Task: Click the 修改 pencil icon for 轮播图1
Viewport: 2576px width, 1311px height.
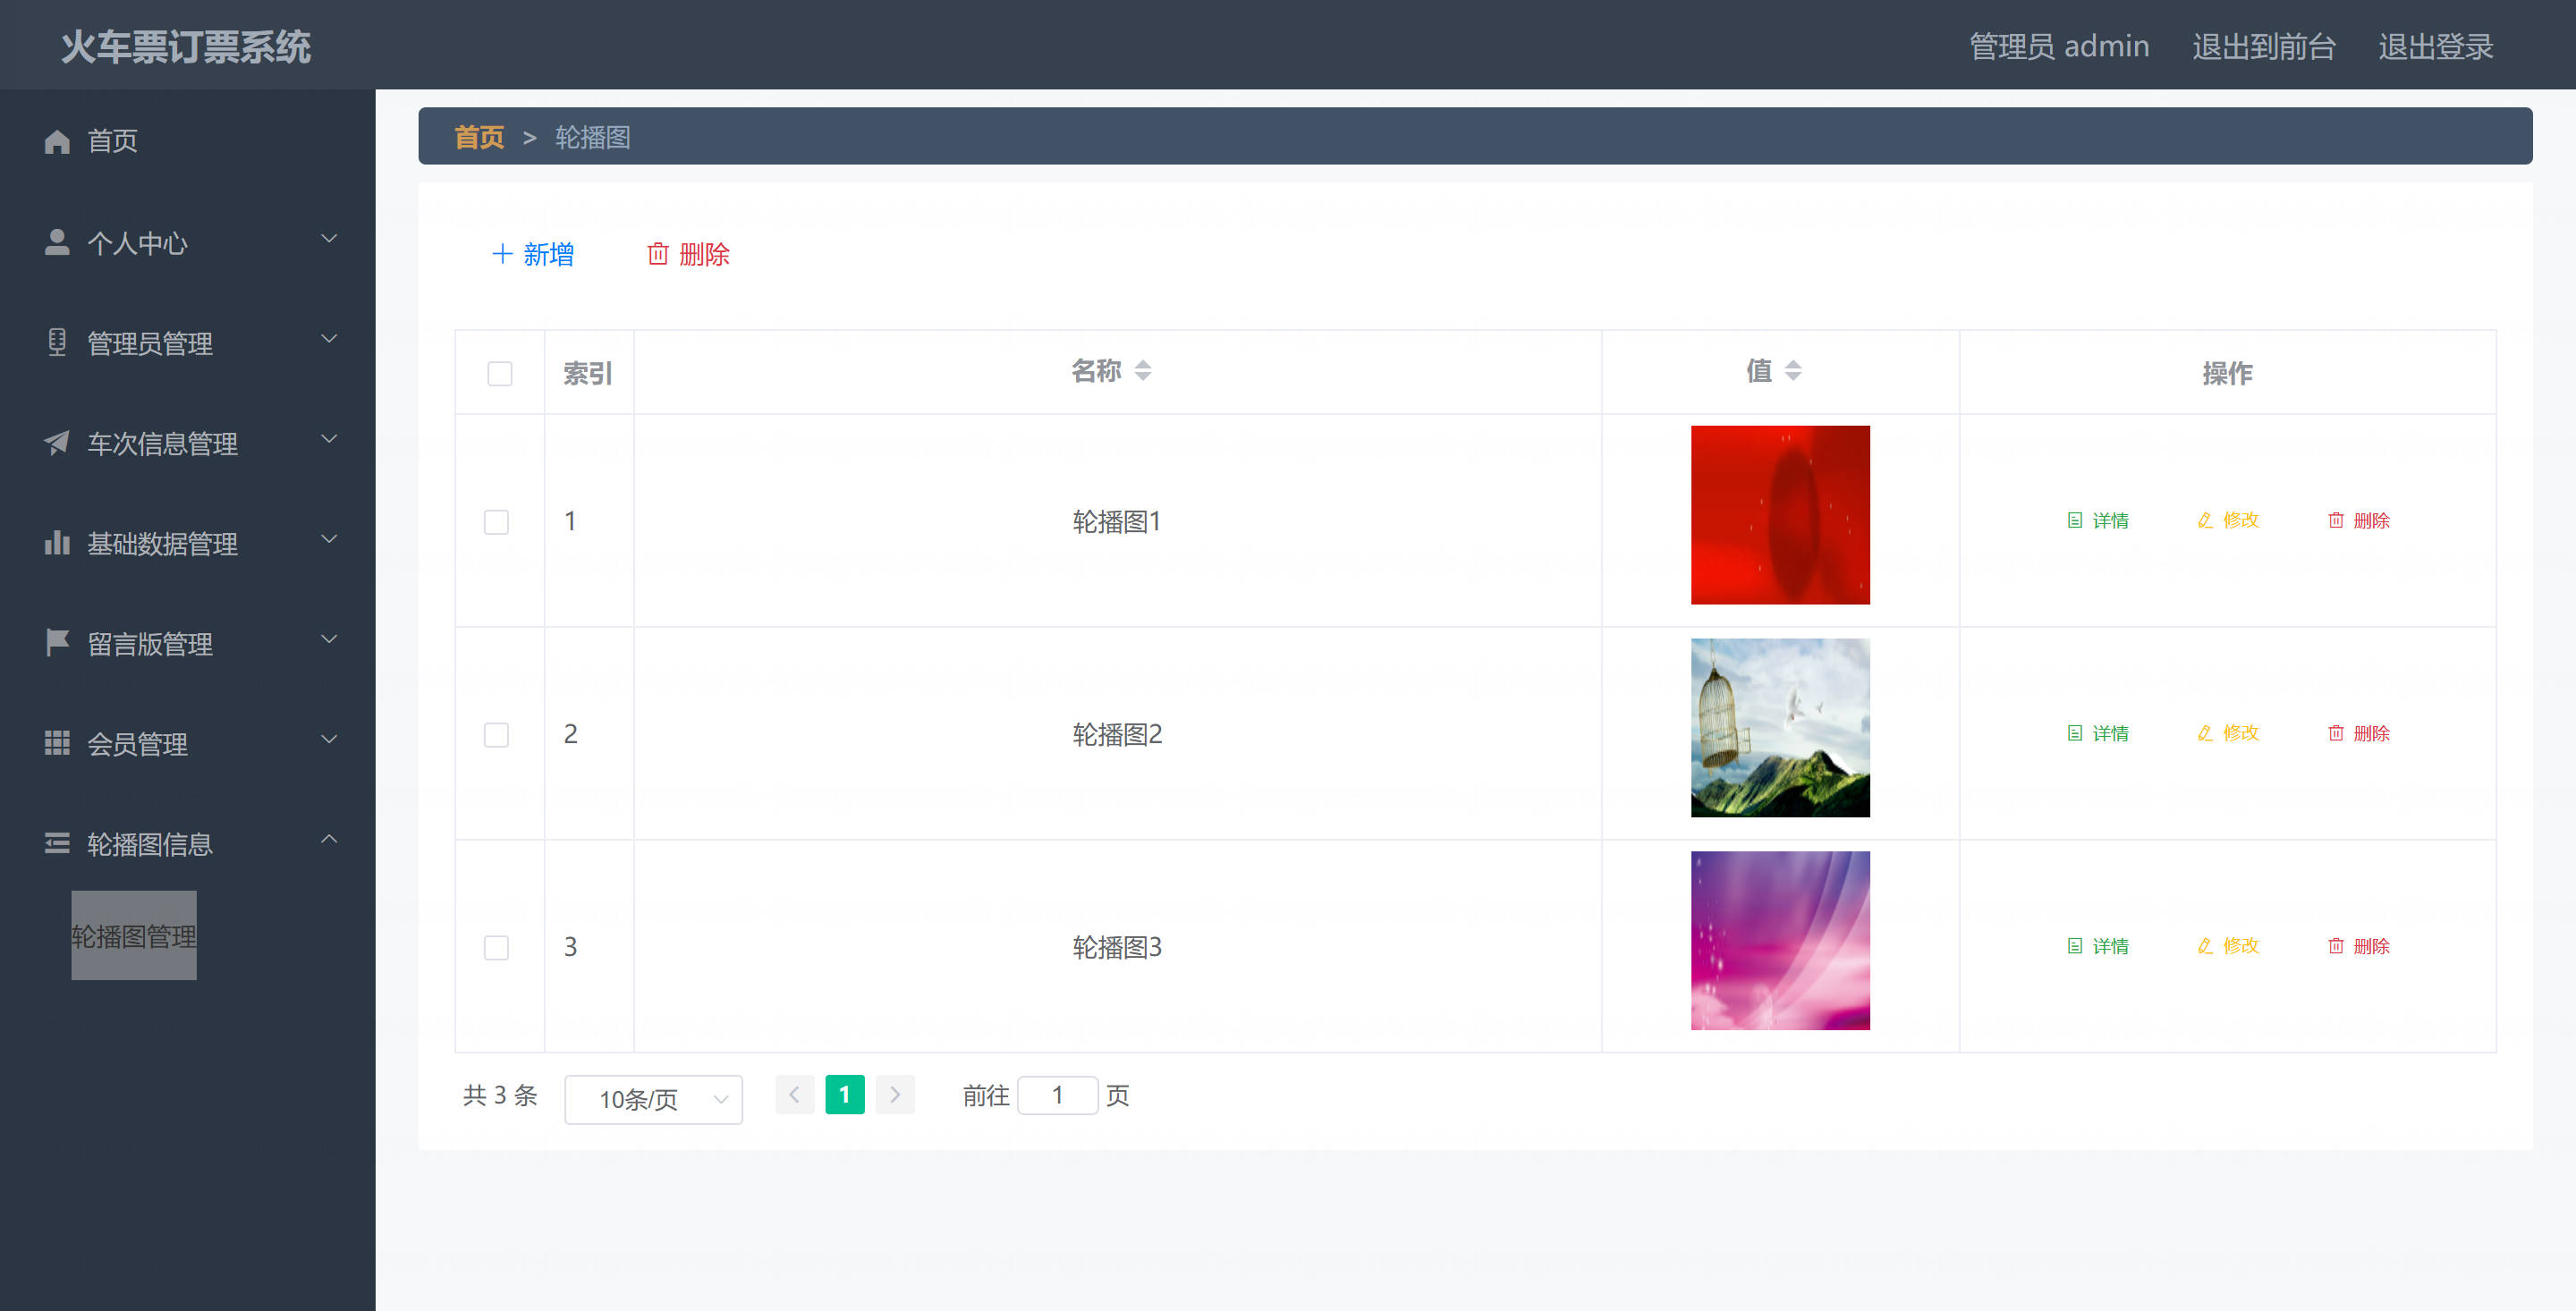Action: (2205, 520)
